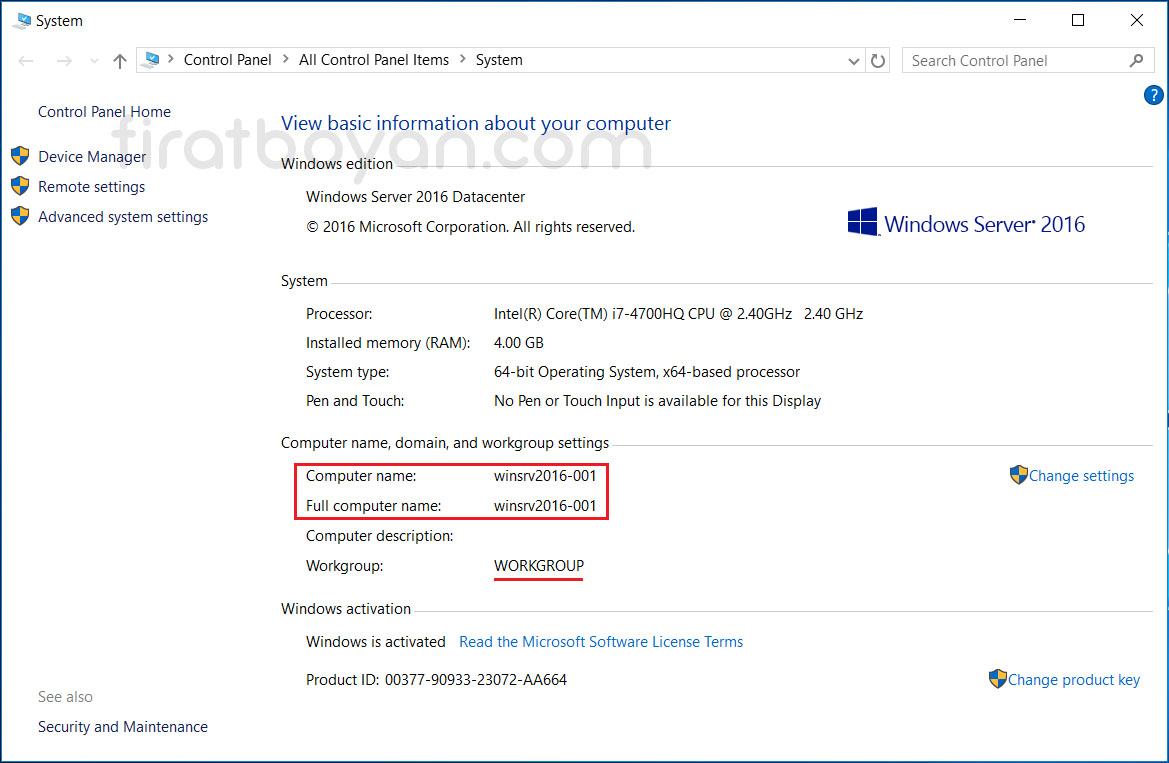Open Security and Maintenance link
The height and width of the screenshot is (763, 1169).
click(x=123, y=726)
